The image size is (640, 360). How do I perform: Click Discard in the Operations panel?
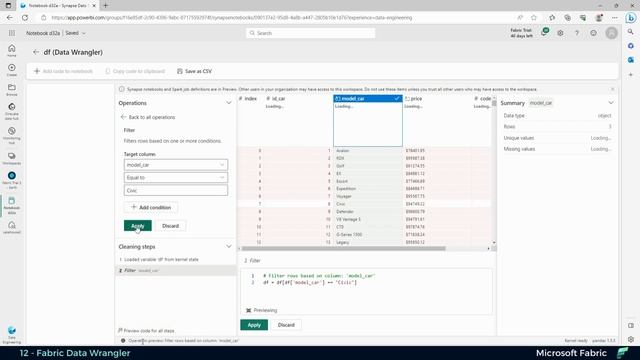pyautogui.click(x=170, y=226)
